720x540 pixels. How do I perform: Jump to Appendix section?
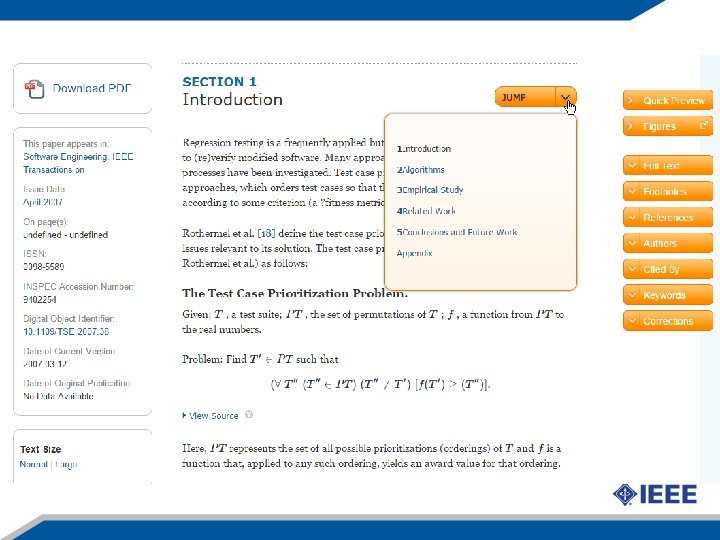tap(415, 253)
